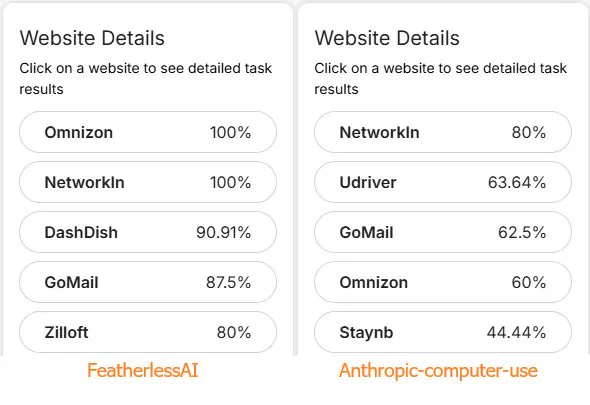
Task: Click instruction text in FeatherlessAI panel
Action: [x=146, y=79]
